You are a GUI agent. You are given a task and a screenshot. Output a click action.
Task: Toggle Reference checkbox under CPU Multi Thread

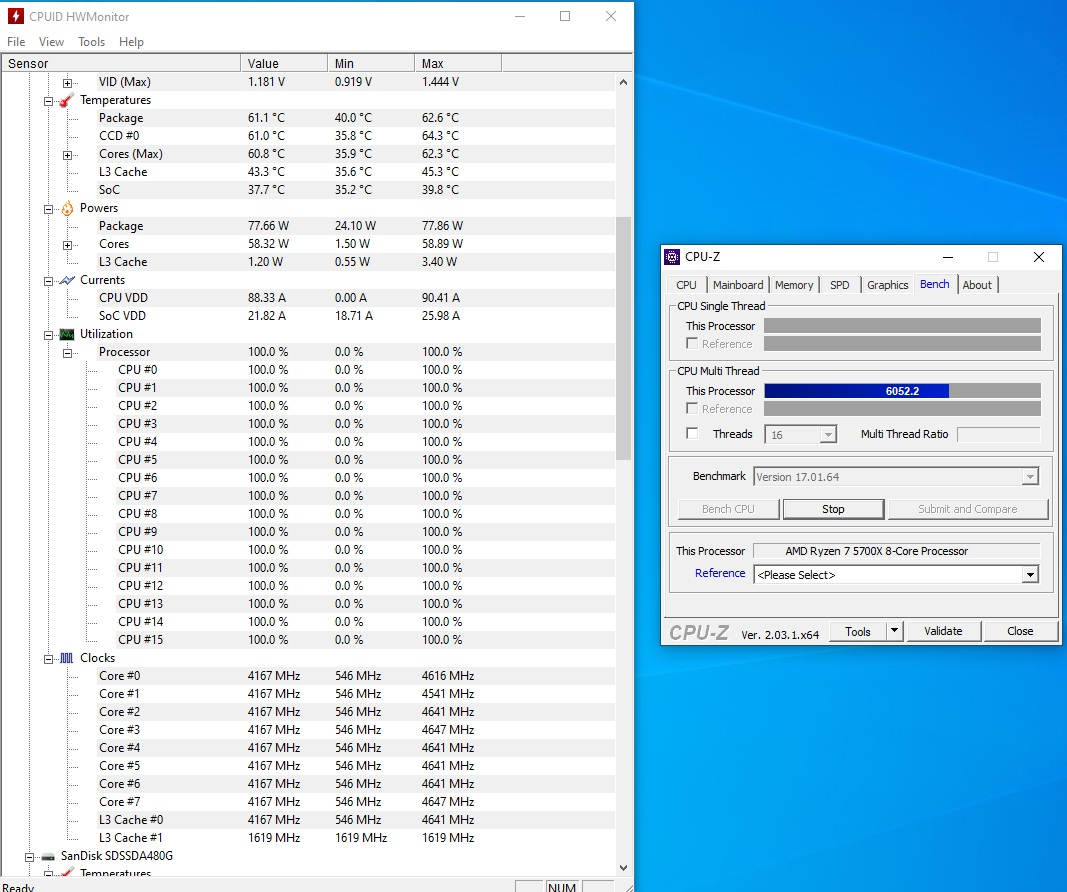692,408
